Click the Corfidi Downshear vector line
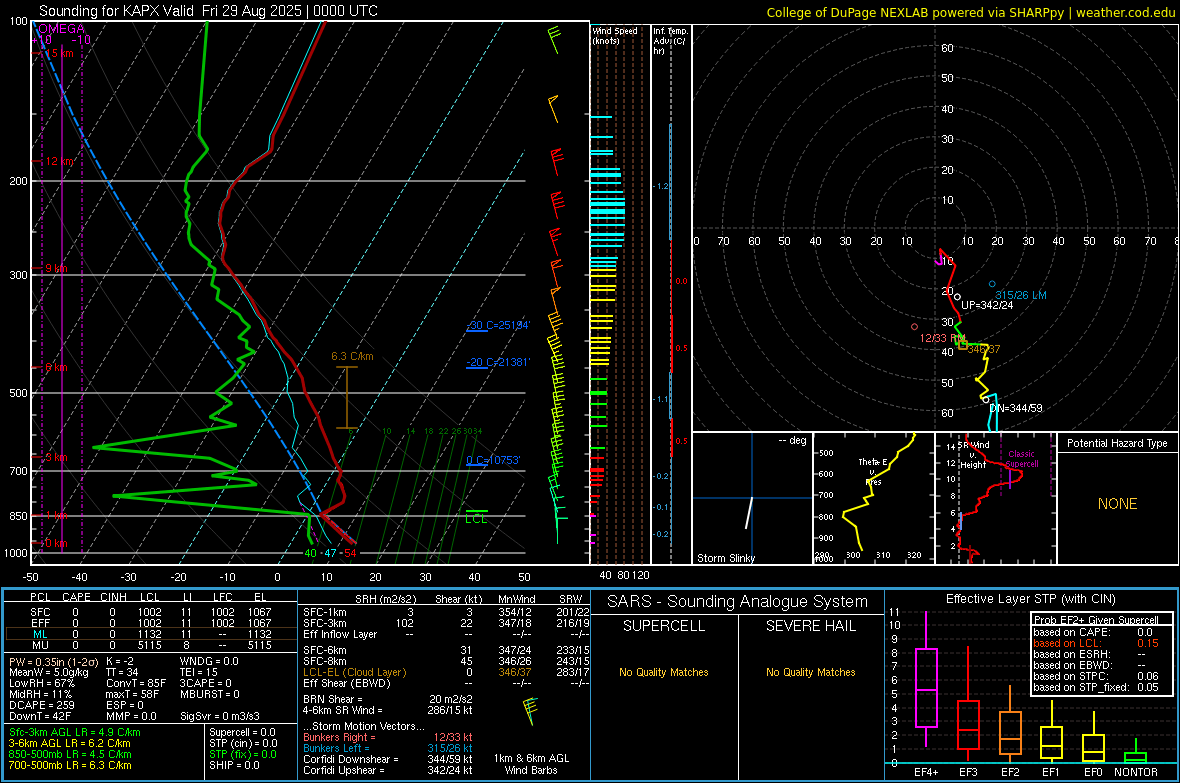 coord(388,759)
